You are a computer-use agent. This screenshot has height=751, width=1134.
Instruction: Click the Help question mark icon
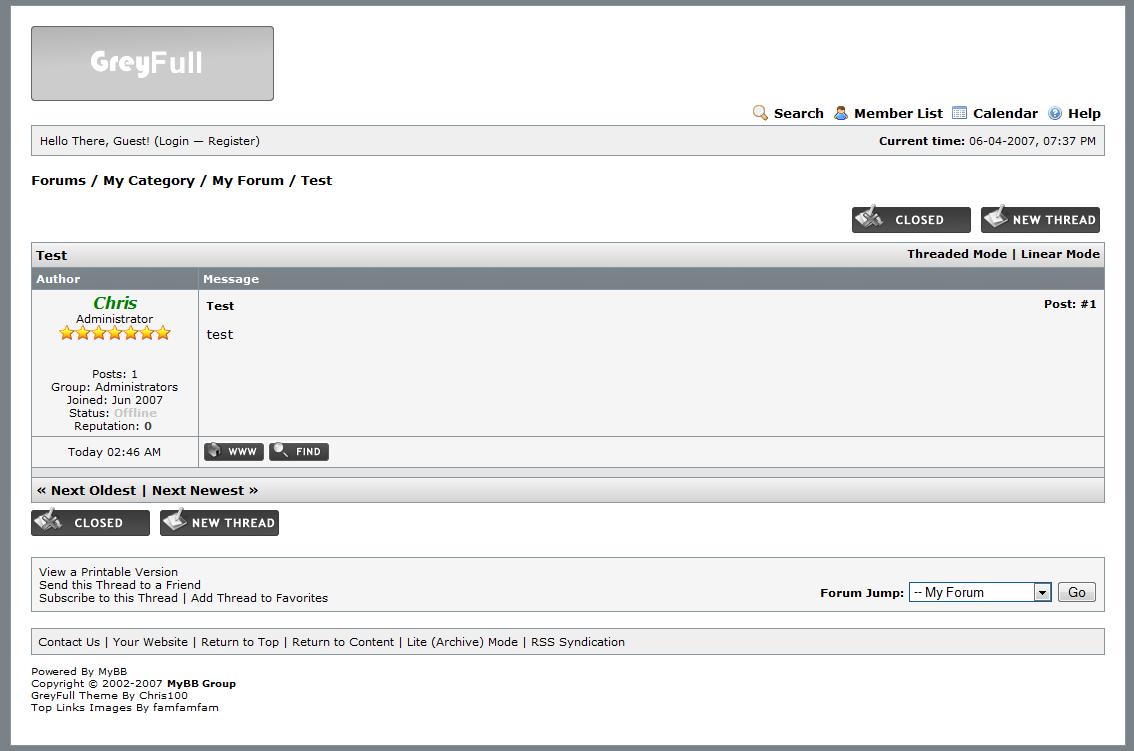(1055, 114)
